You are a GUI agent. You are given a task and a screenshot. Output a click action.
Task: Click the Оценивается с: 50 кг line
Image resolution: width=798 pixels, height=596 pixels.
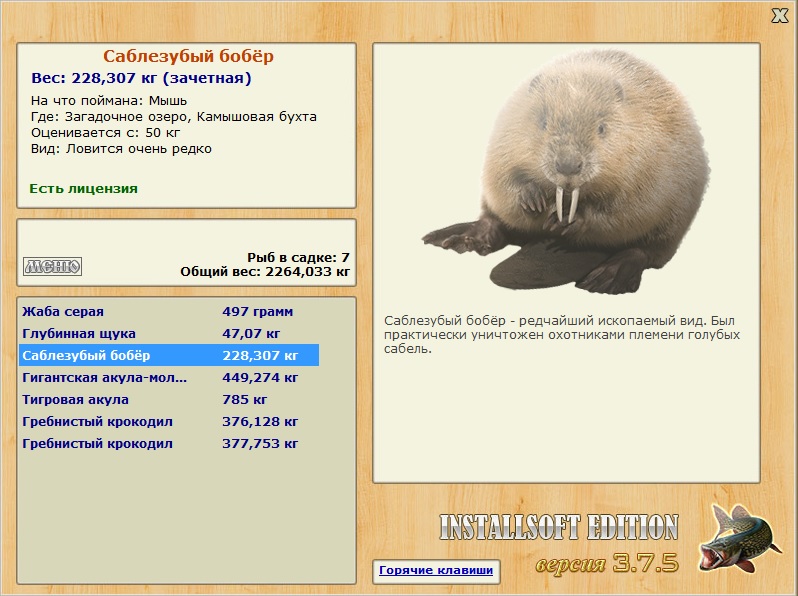(x=105, y=133)
